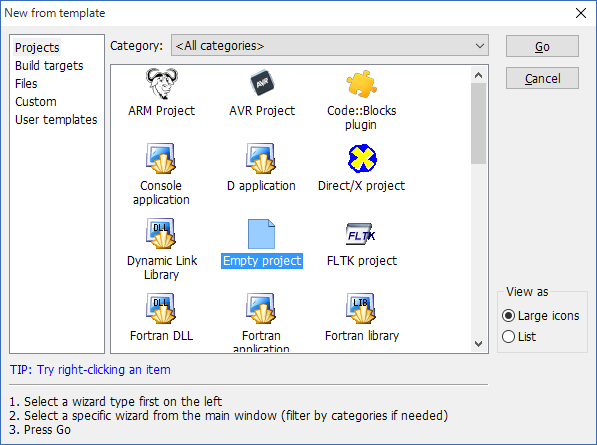Screen dimensions: 597x445
Task: Click the 'Fortran library' label
Action: click(x=362, y=336)
